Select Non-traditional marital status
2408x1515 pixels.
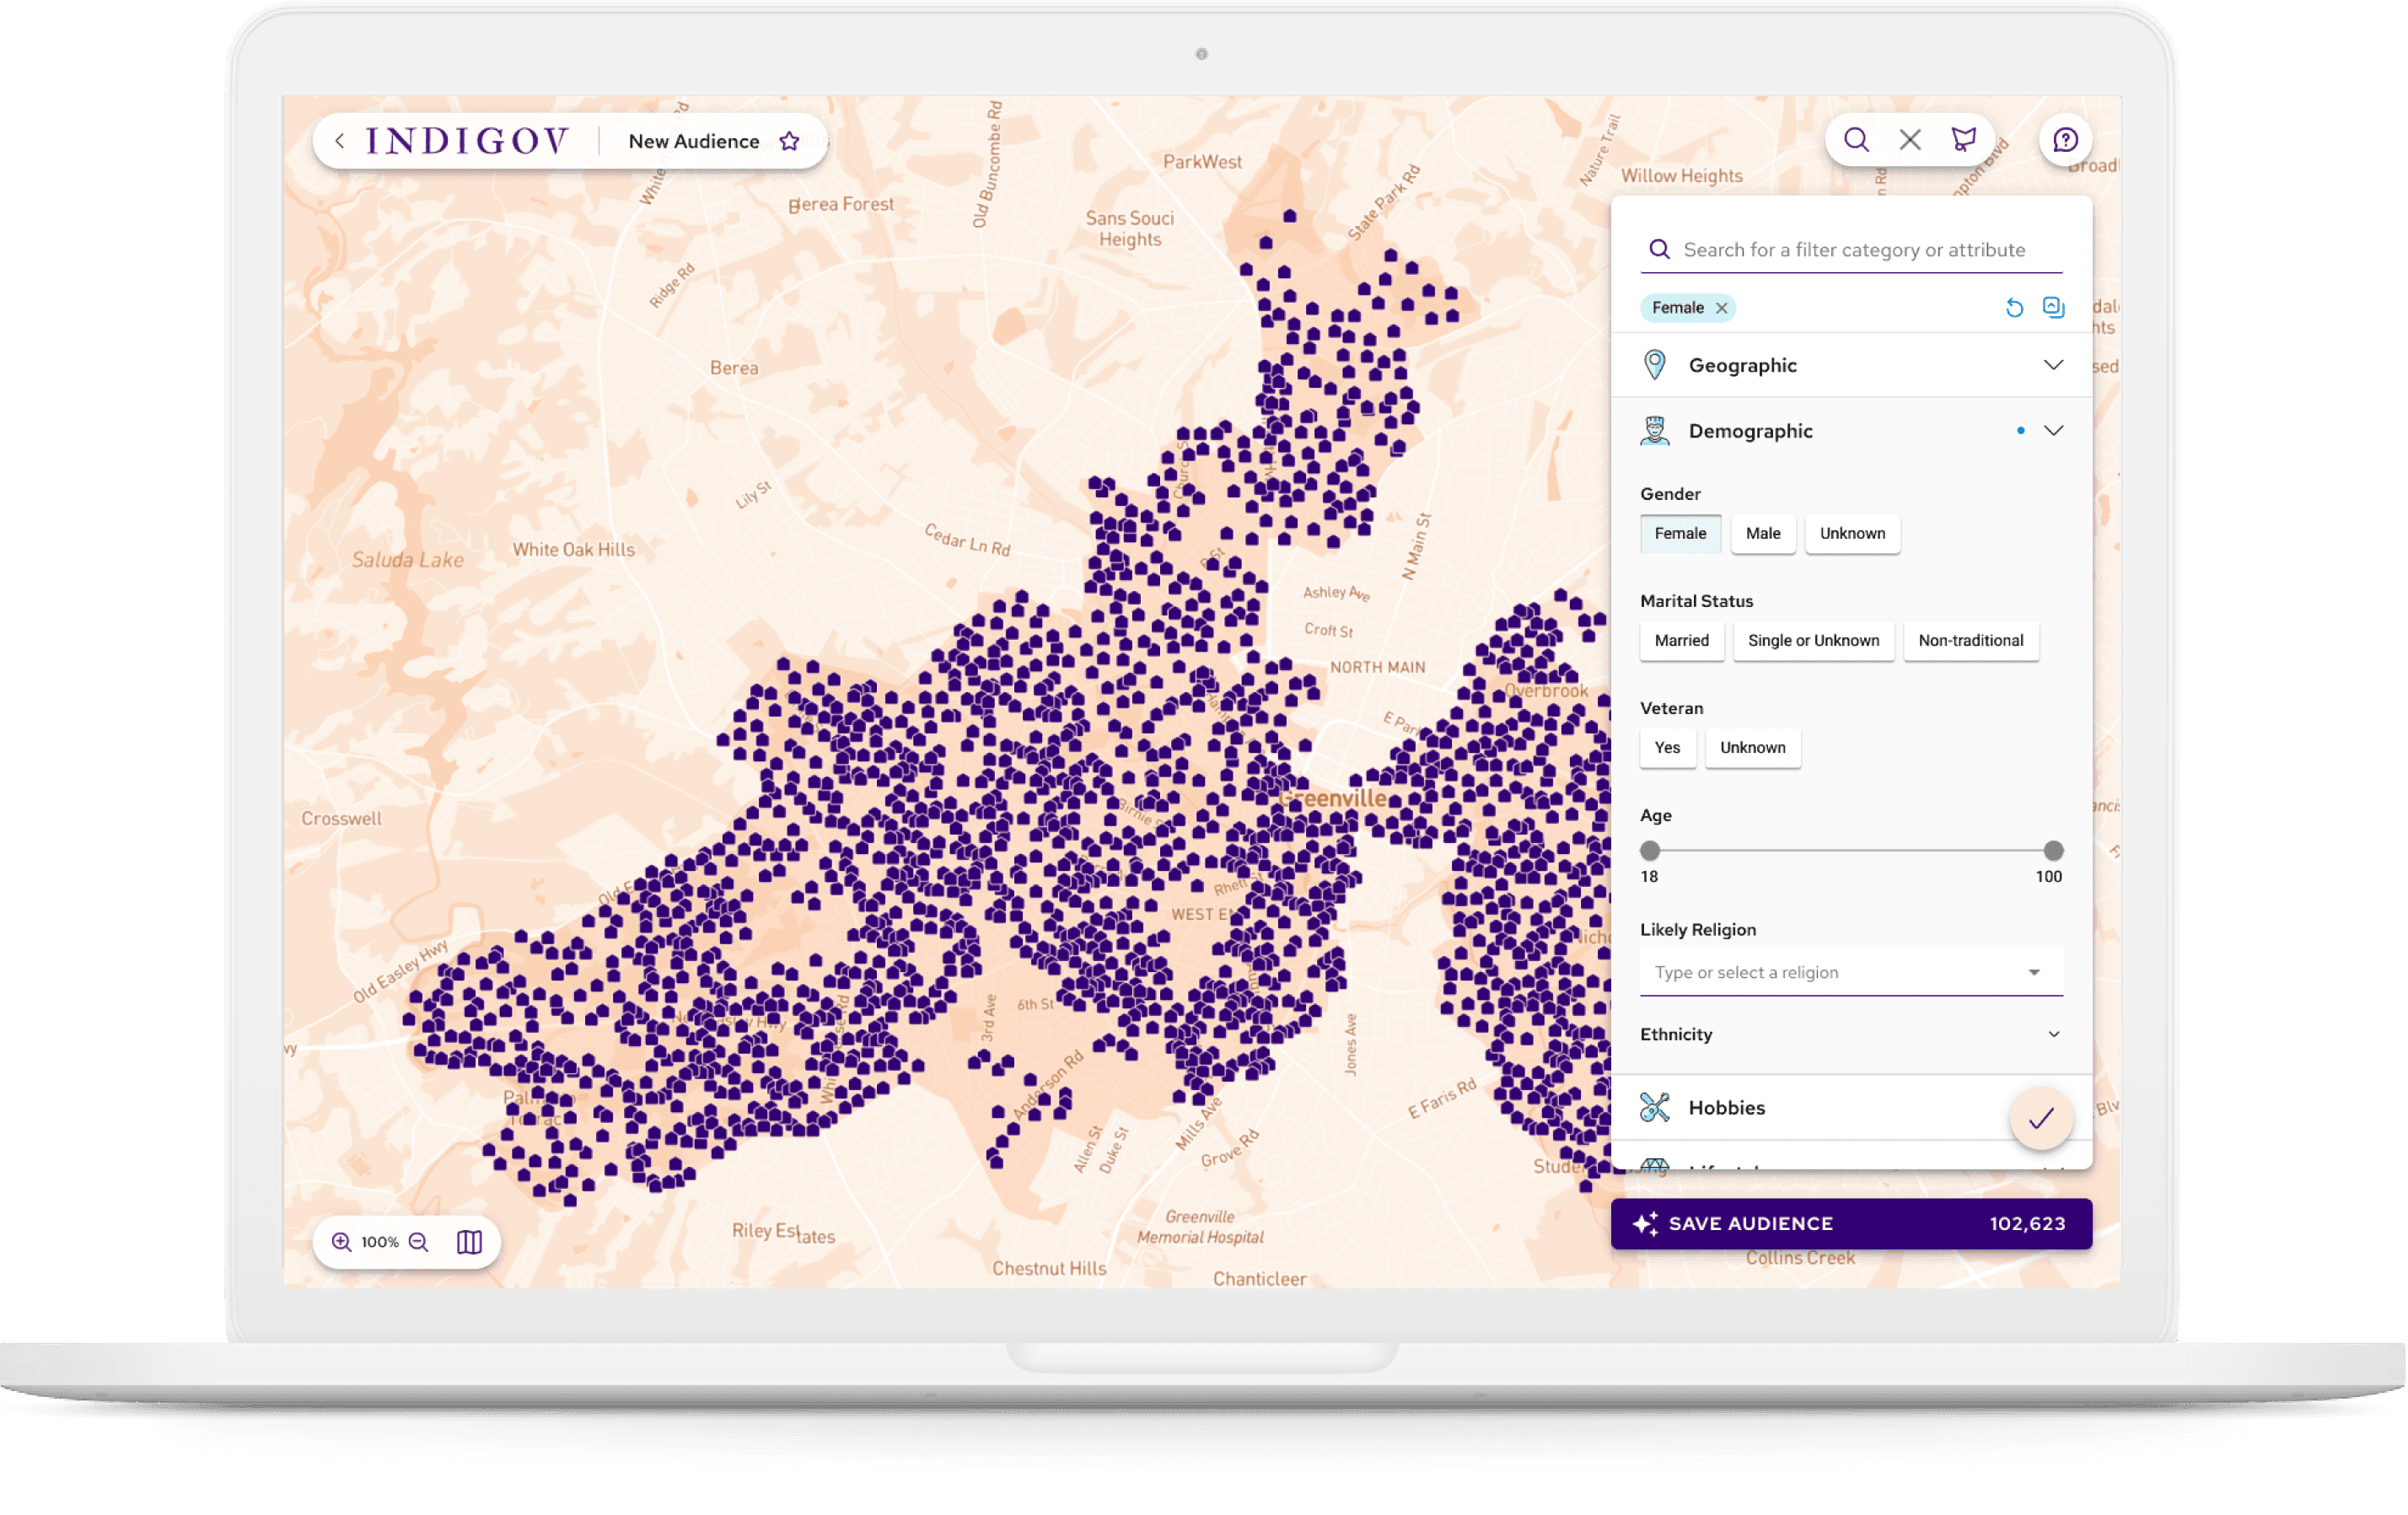coord(1970,640)
